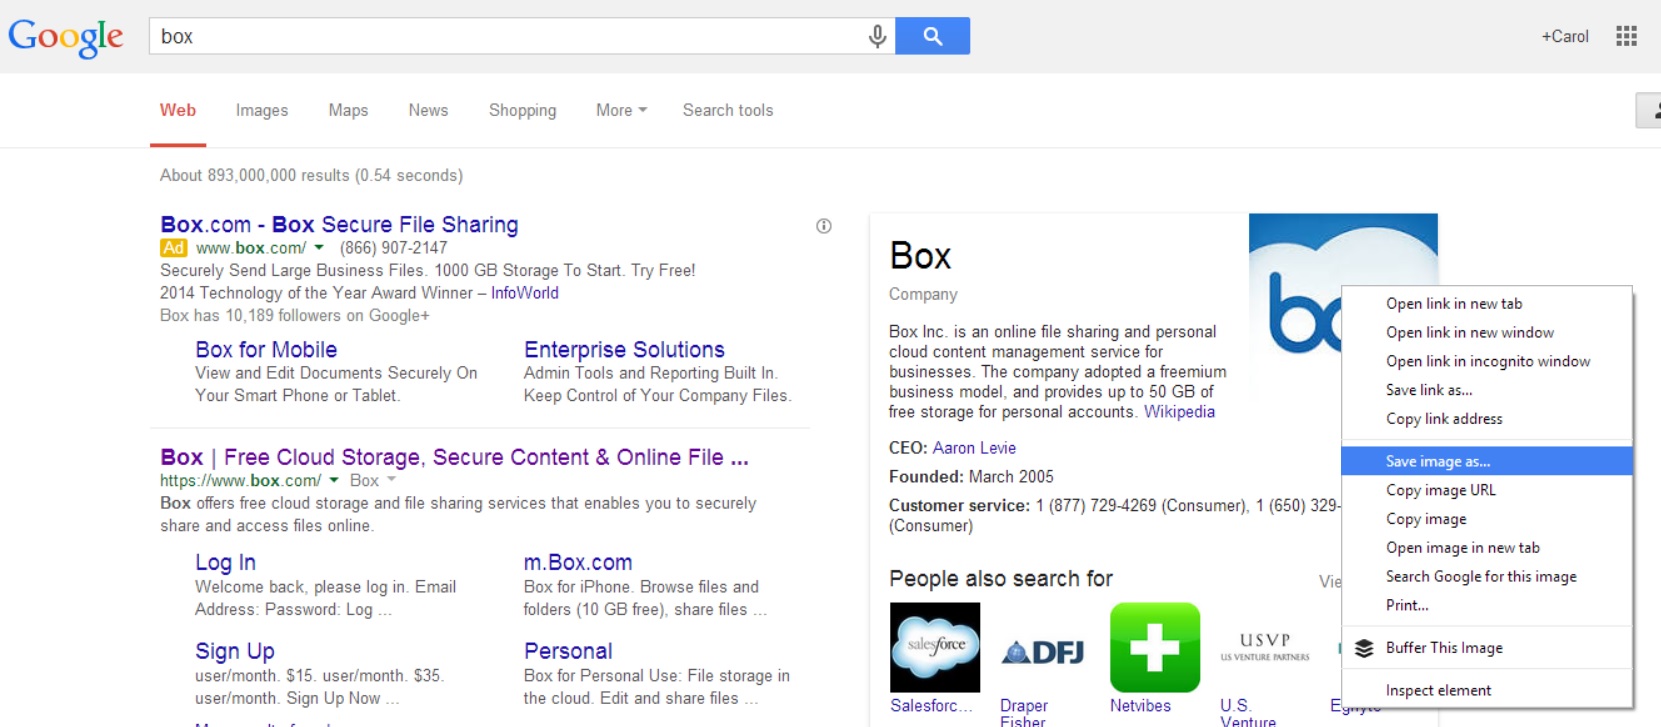1661x727 pixels.
Task: Select Save link as...
Action: coord(1487,390)
